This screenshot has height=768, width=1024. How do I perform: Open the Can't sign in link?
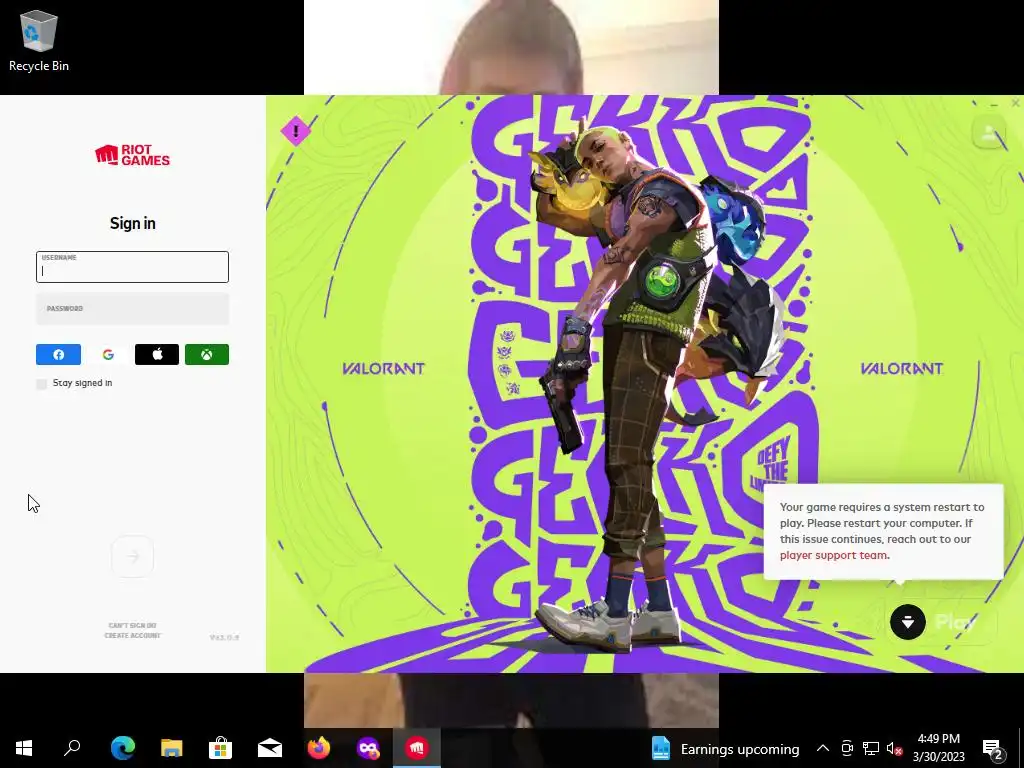click(x=133, y=626)
